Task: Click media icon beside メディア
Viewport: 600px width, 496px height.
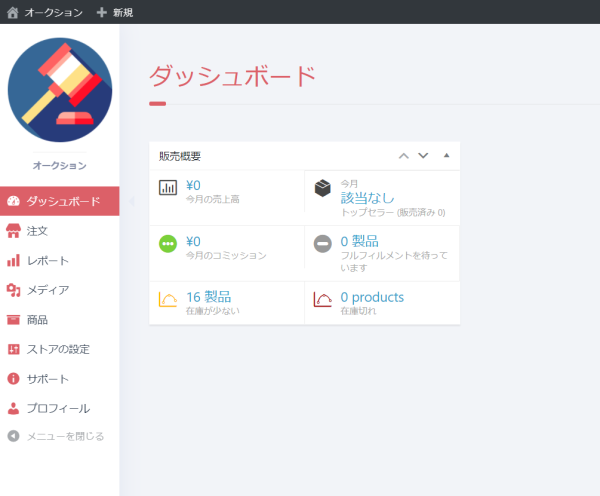Action: pos(13,290)
